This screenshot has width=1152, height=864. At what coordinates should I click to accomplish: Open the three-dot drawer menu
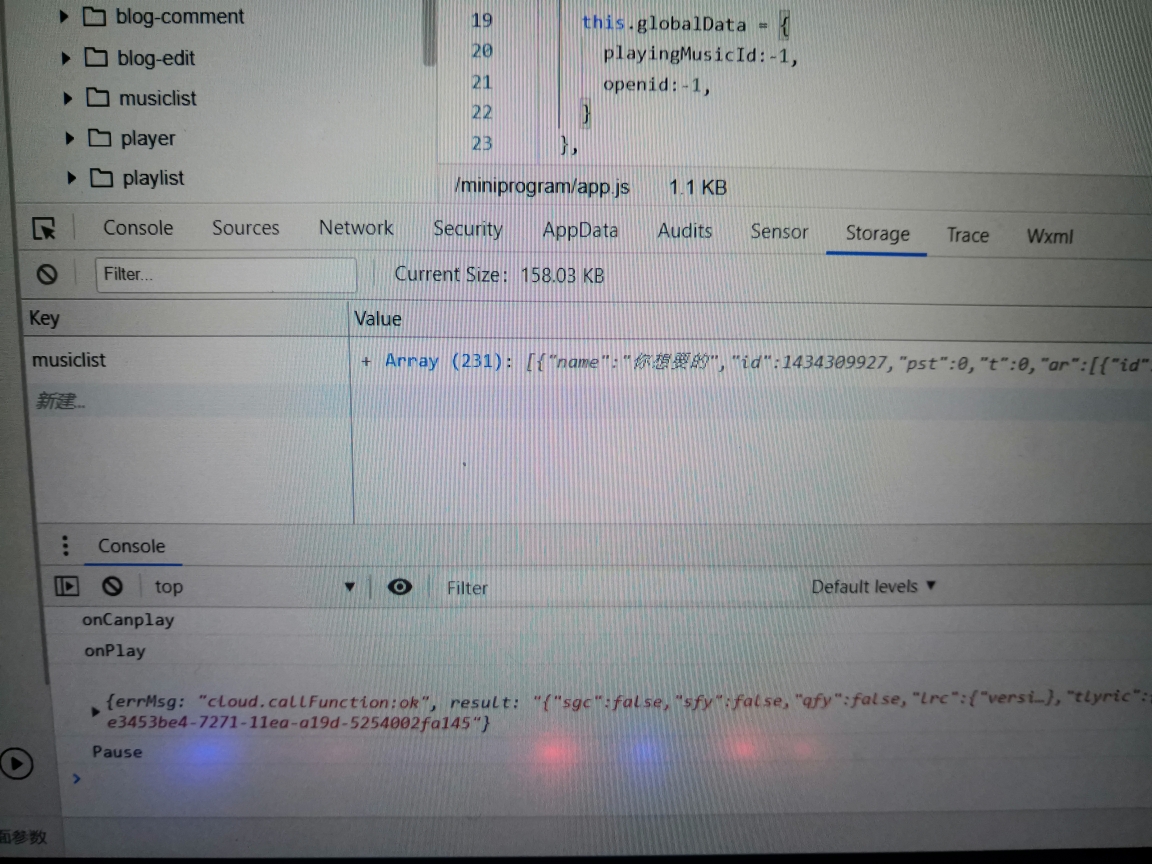[65, 545]
